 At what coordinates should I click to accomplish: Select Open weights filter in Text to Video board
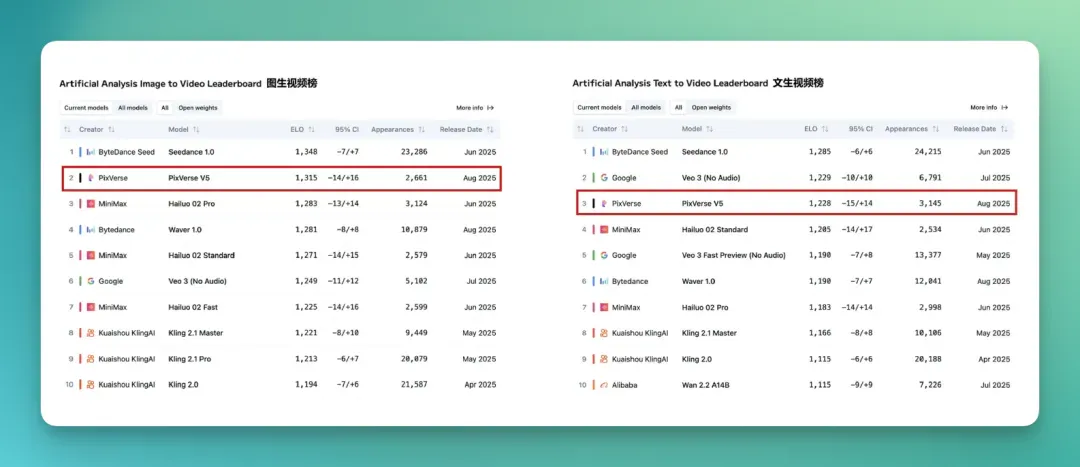tap(712, 108)
